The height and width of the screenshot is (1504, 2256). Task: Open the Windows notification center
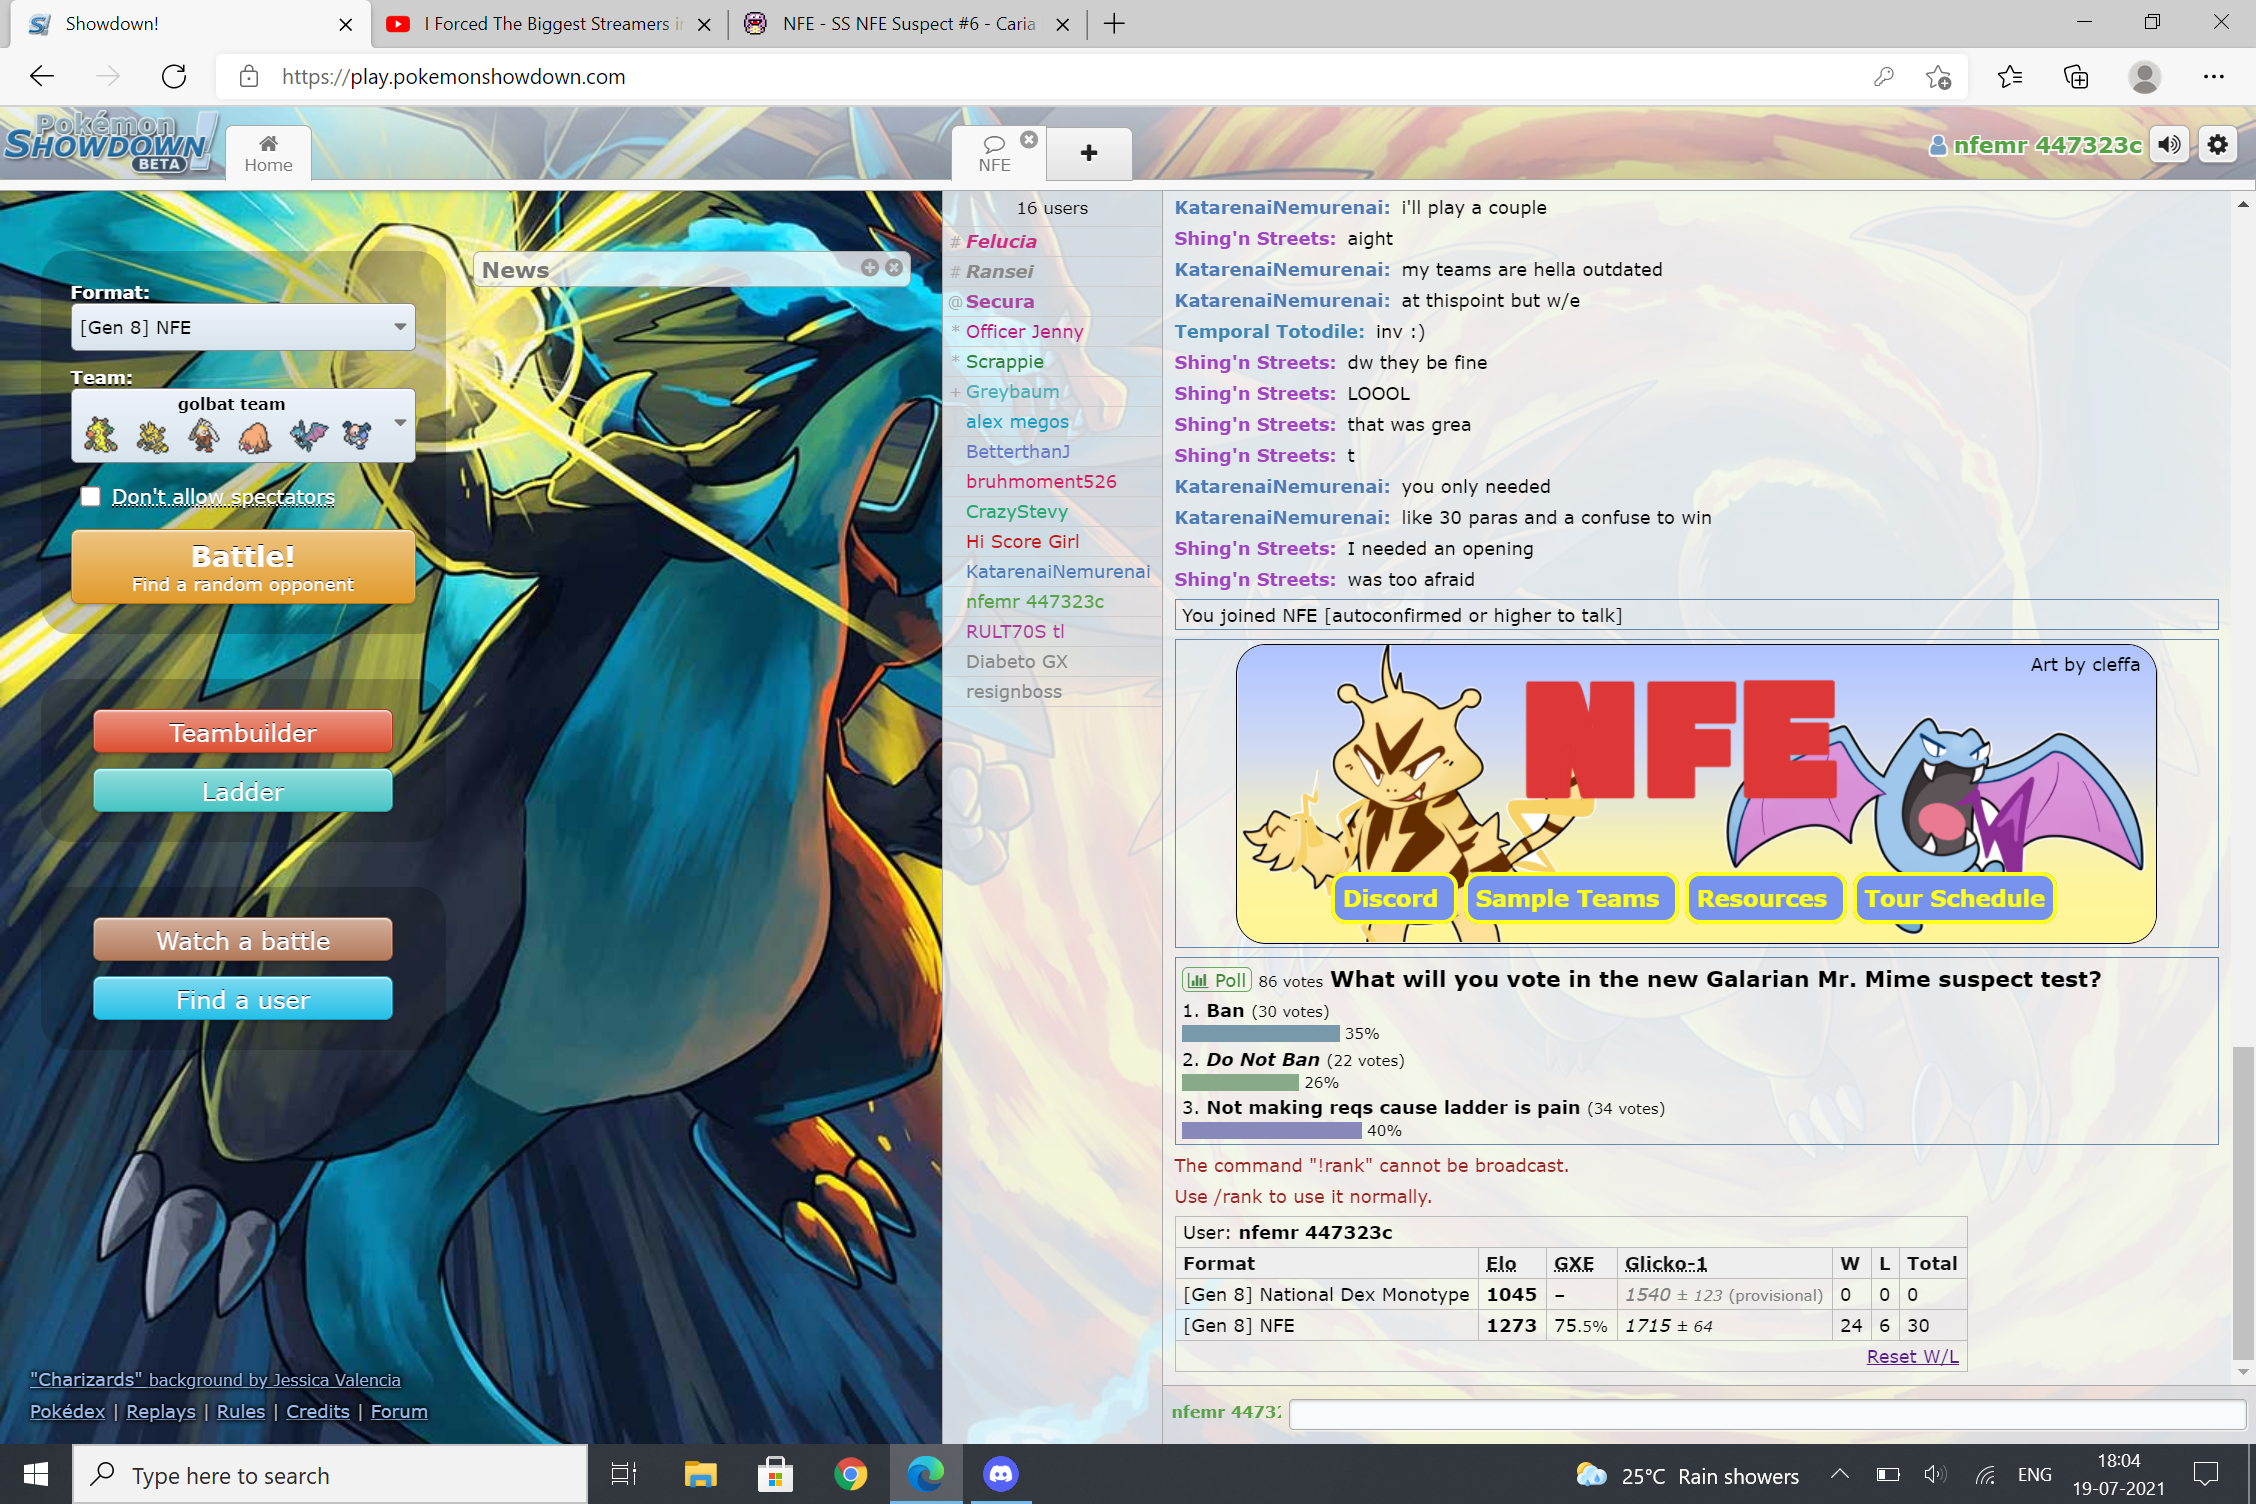[2205, 1474]
